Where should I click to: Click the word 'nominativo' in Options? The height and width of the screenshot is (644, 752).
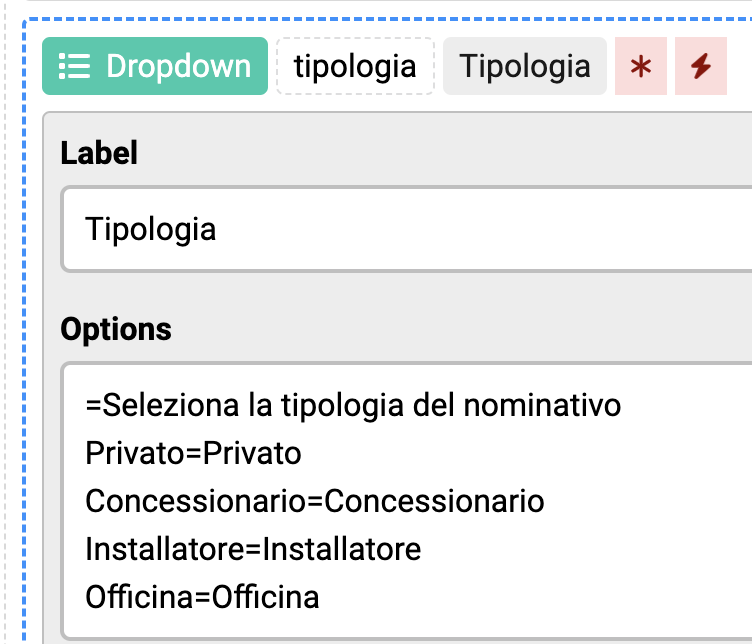[x=542, y=405]
